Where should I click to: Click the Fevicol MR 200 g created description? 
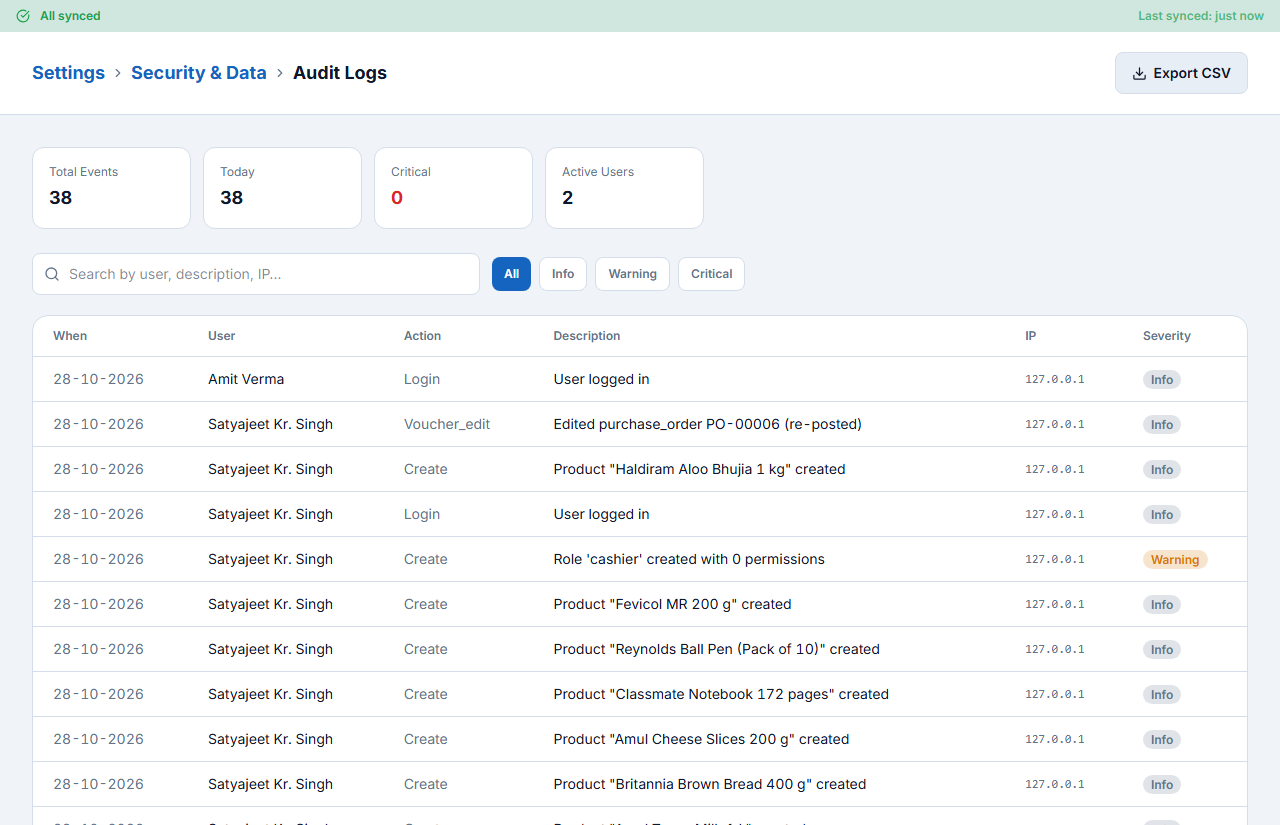[673, 604]
